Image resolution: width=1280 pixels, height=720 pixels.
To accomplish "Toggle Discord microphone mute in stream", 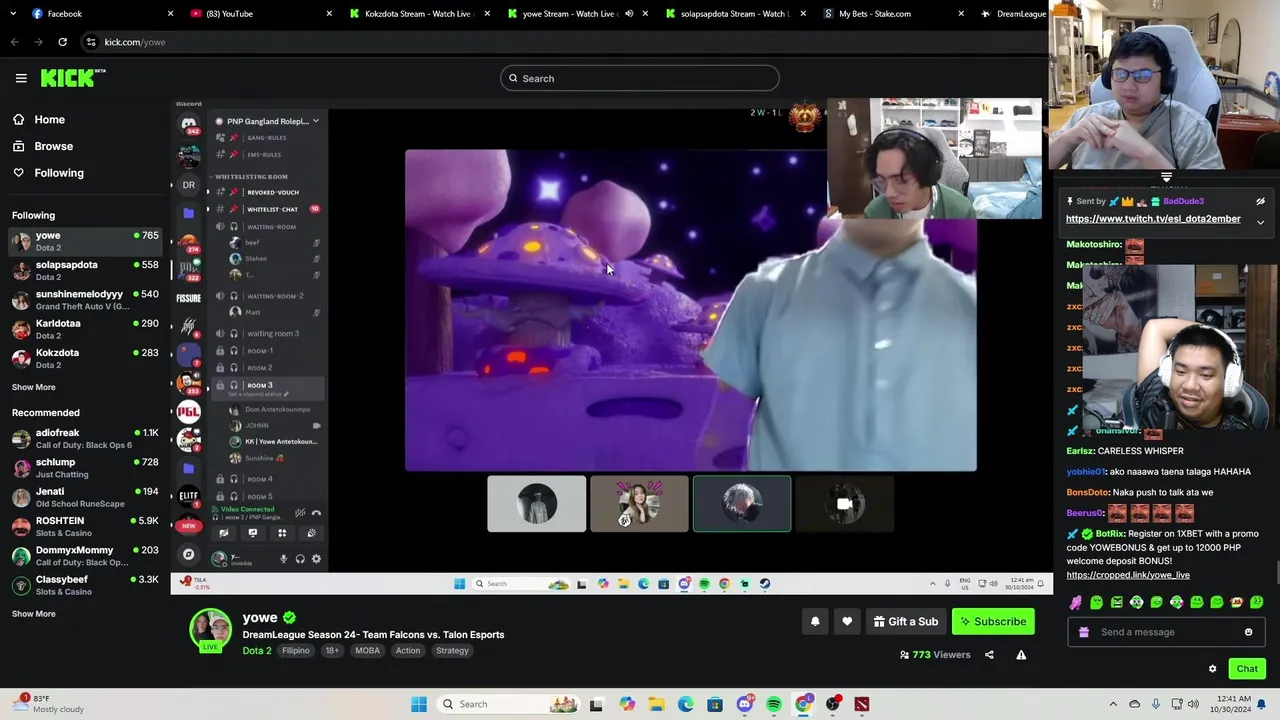I will 283,559.
